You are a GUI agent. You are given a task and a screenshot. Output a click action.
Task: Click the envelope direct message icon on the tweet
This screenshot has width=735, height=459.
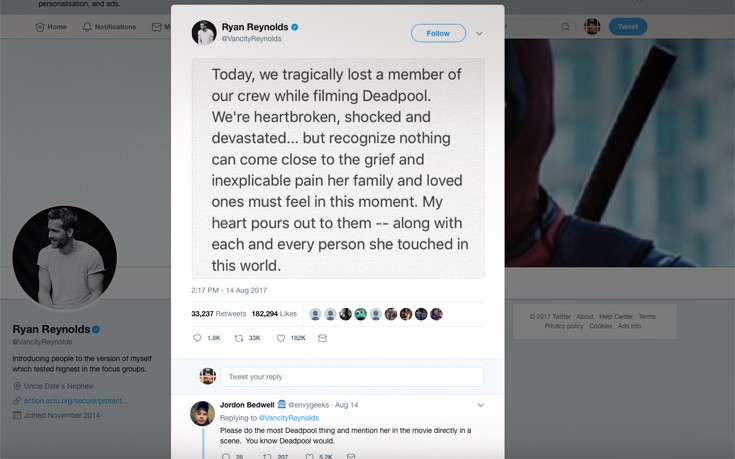(x=322, y=338)
